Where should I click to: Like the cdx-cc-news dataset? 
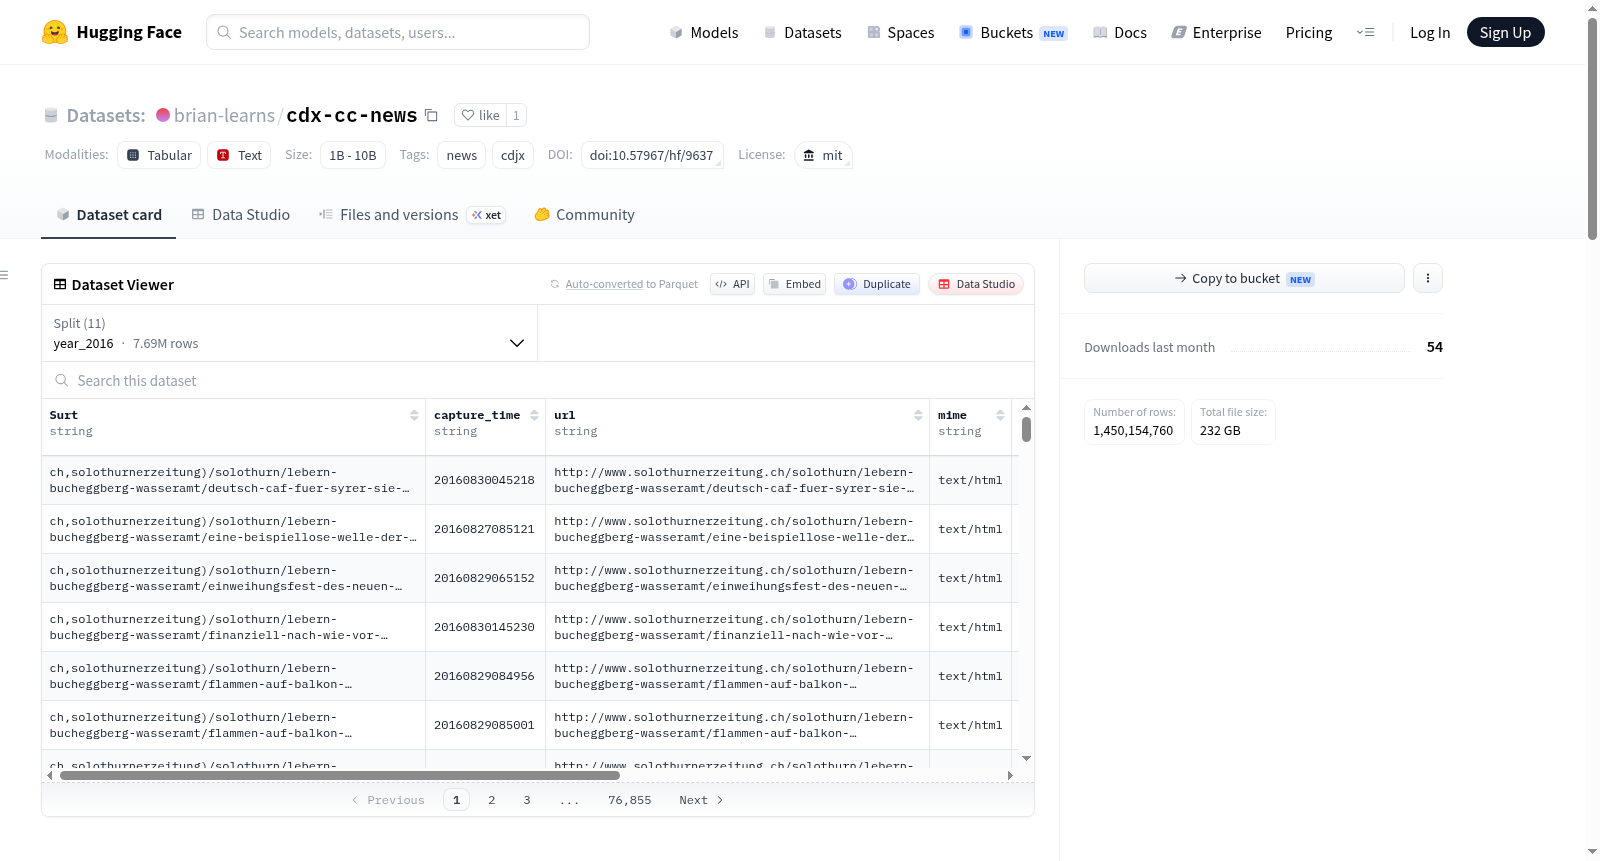[x=480, y=115]
